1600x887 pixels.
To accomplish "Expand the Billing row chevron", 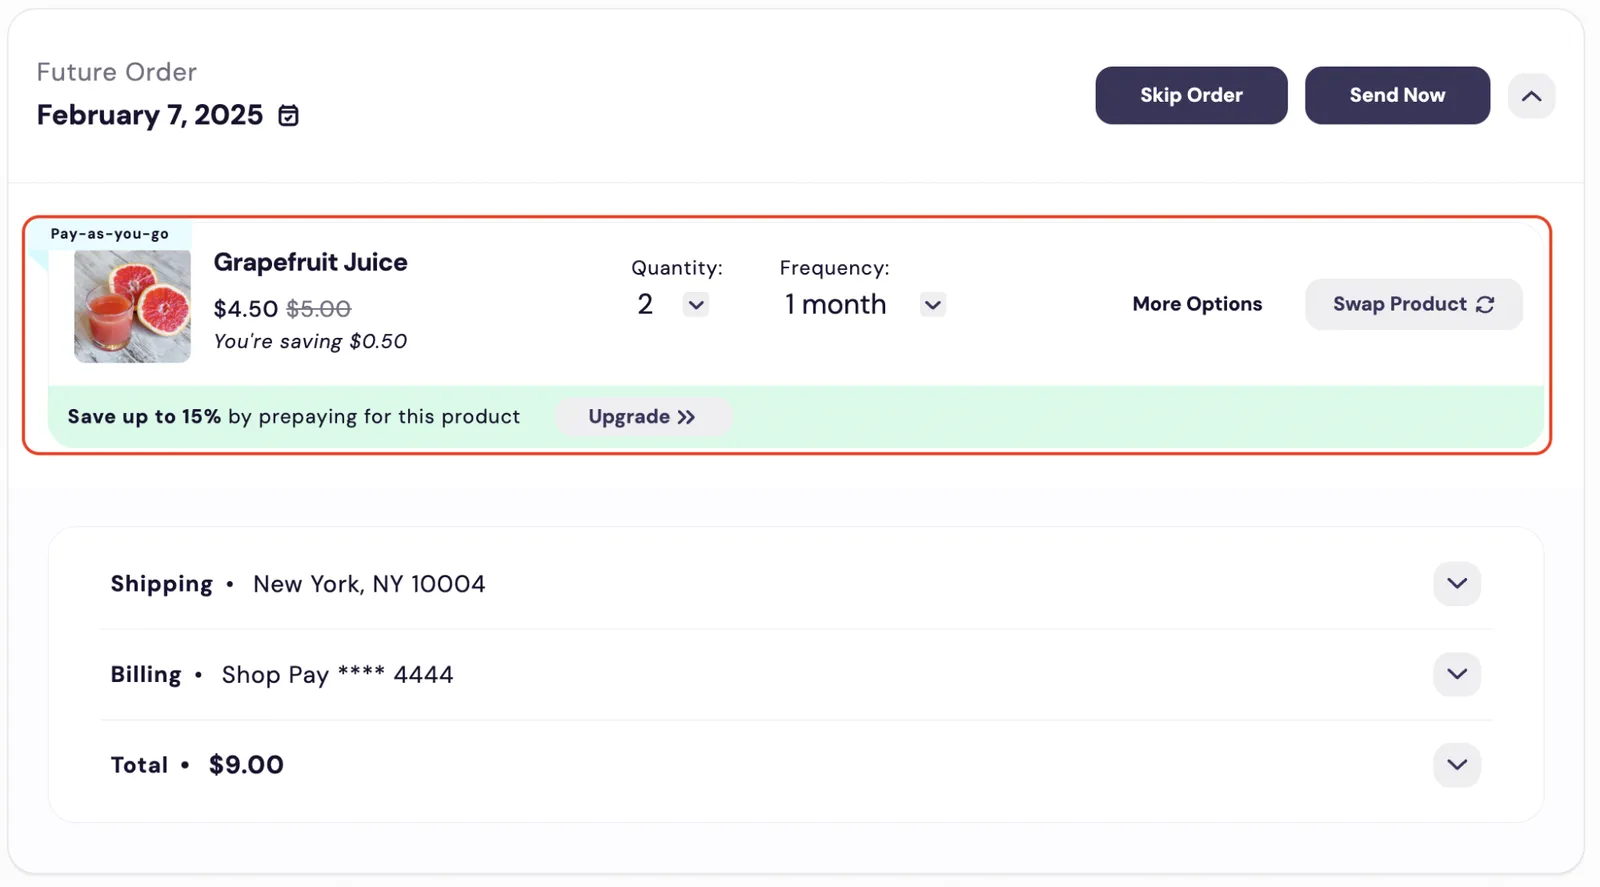I will click(1457, 674).
